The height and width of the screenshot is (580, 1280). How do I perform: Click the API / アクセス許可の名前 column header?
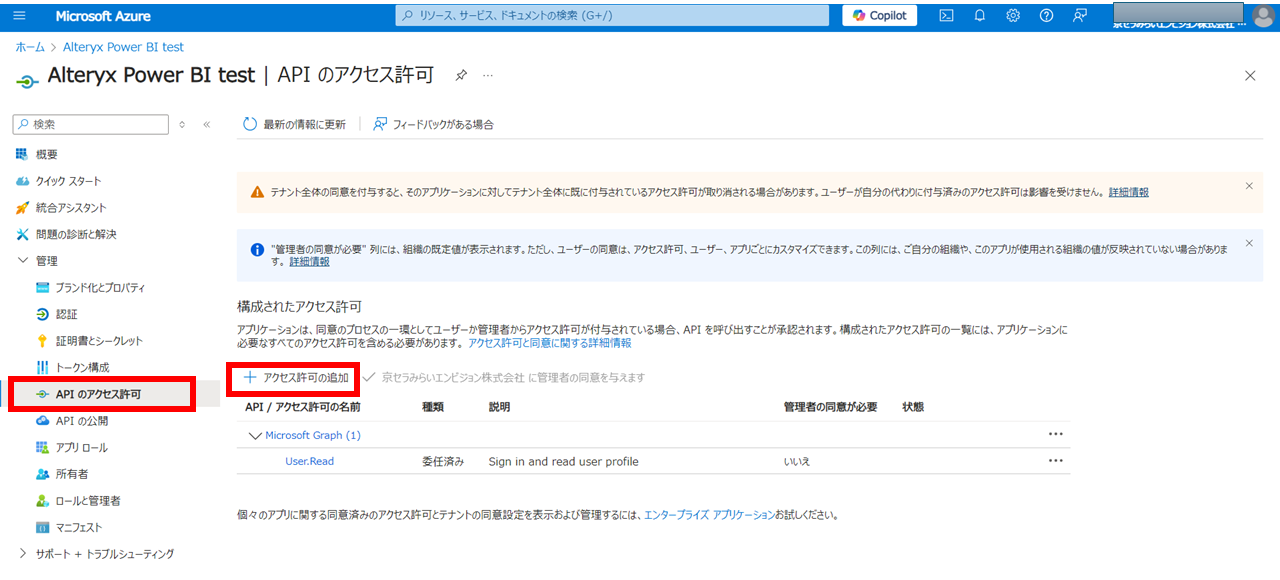(x=303, y=408)
